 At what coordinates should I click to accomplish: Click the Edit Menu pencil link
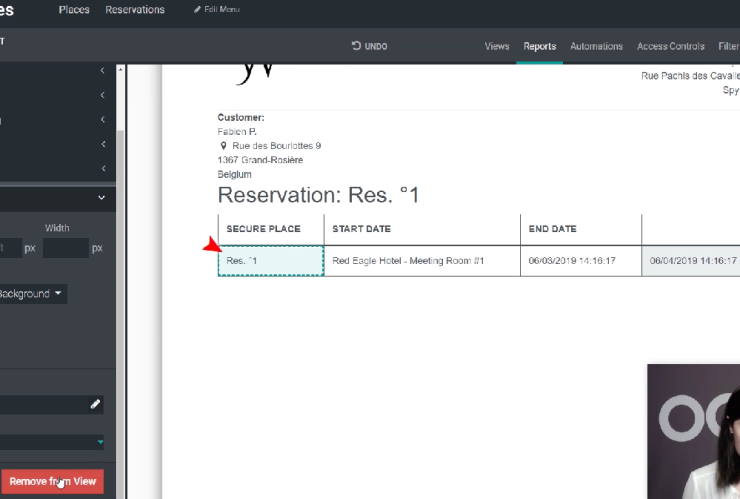[x=217, y=9]
